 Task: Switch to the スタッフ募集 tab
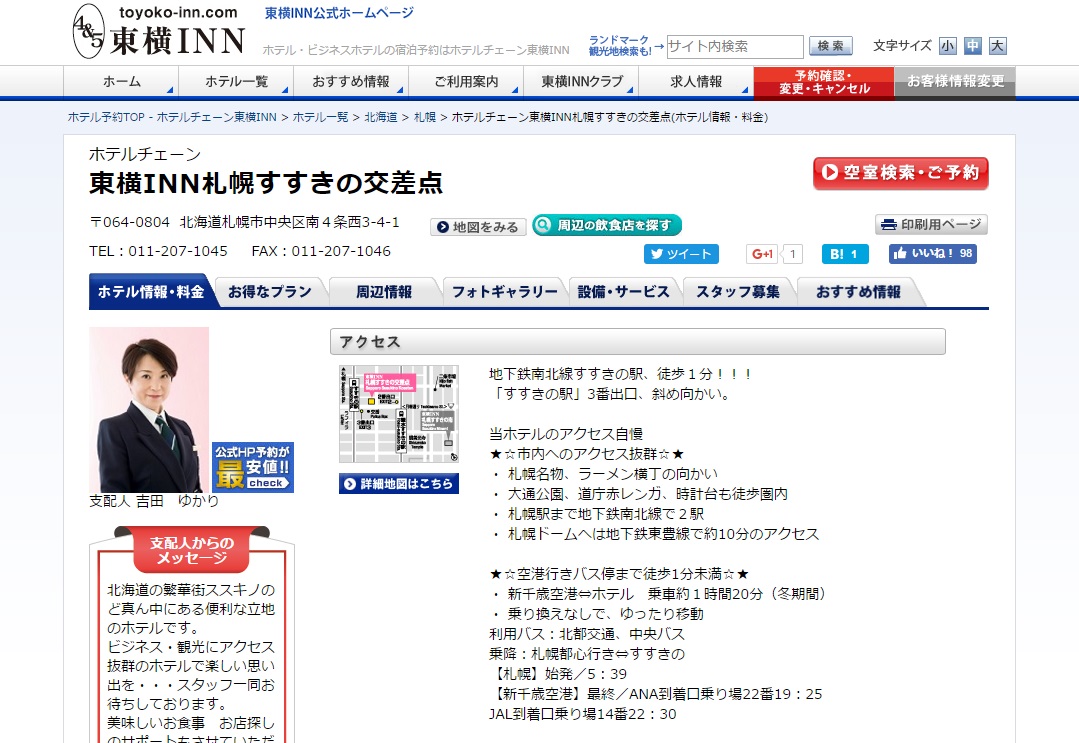click(x=738, y=292)
